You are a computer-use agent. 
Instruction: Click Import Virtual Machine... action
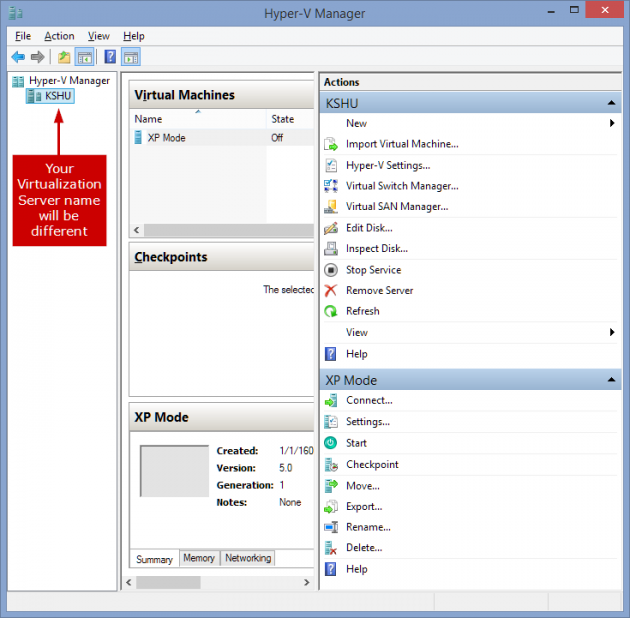pyautogui.click(x=402, y=144)
